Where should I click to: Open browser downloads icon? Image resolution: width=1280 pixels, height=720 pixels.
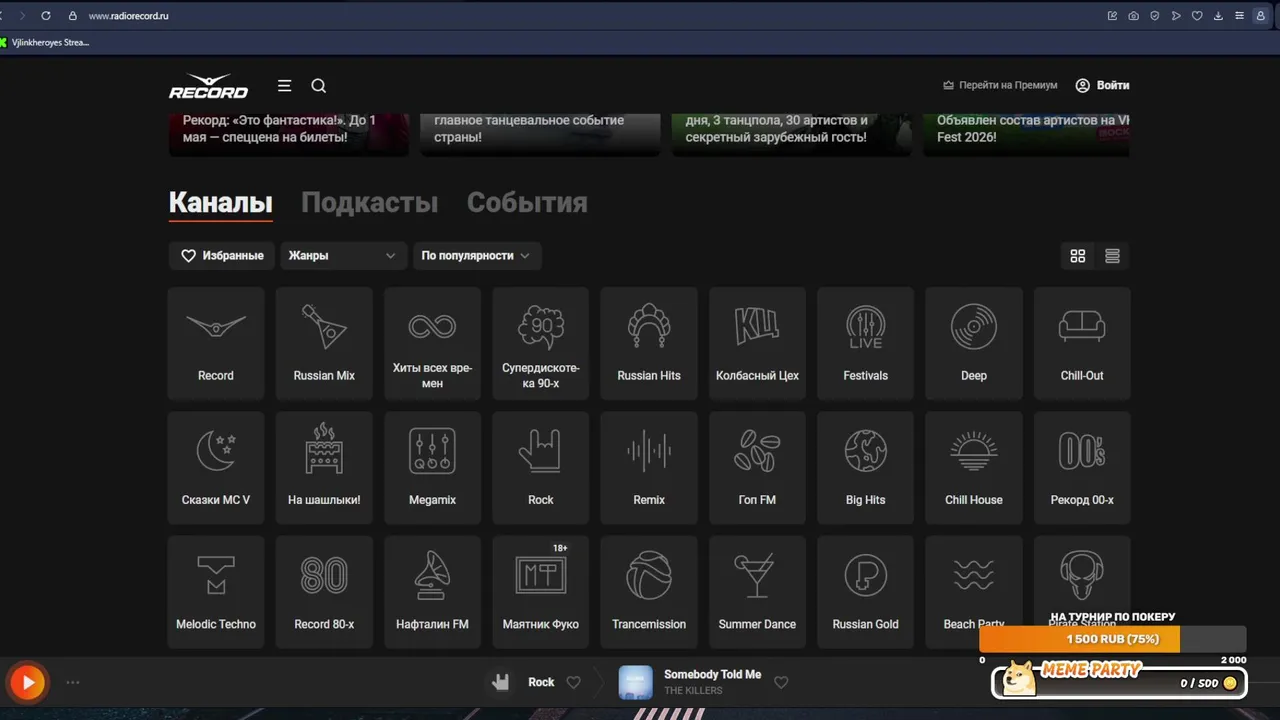click(x=1218, y=16)
